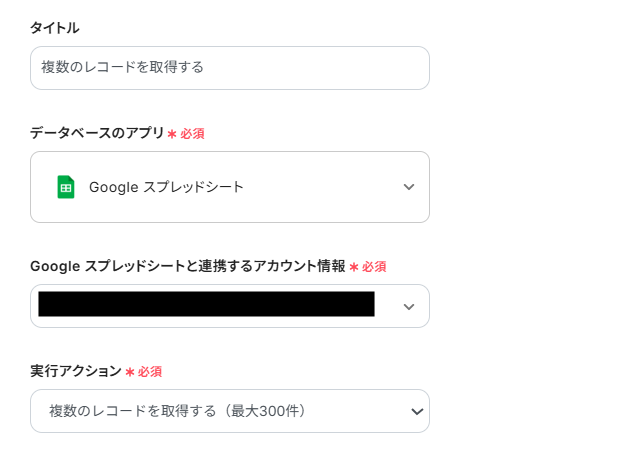Click the 必須 marker next to アカウント情報

point(374,267)
